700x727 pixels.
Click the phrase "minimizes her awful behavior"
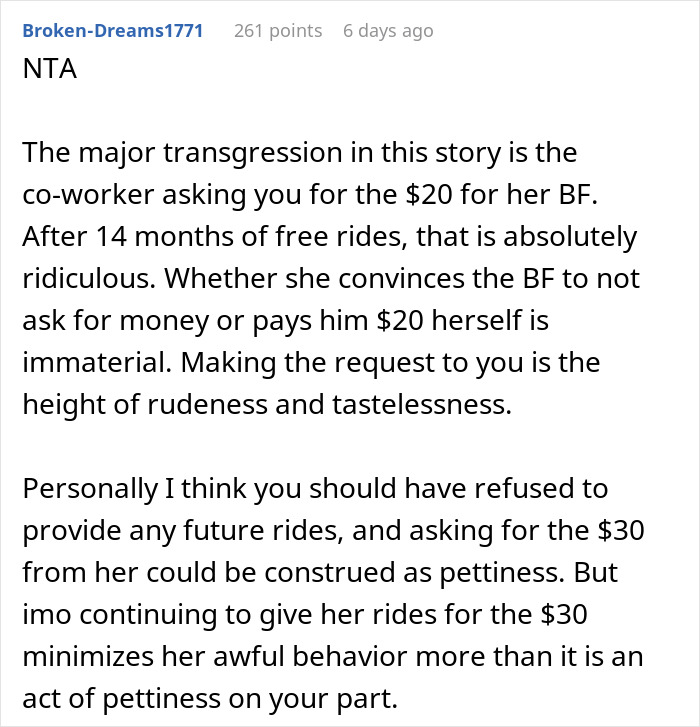tap(192, 655)
